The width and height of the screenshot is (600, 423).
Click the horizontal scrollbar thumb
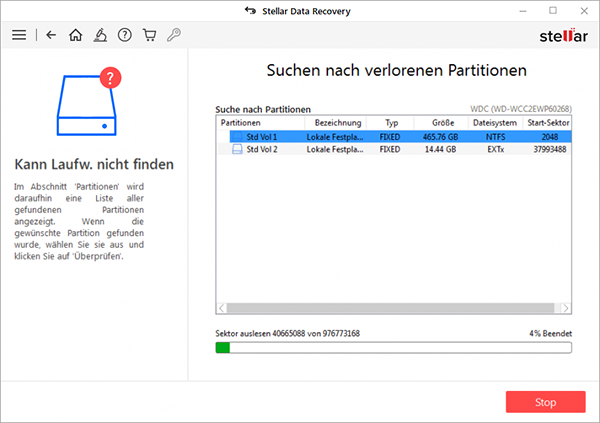[390, 308]
